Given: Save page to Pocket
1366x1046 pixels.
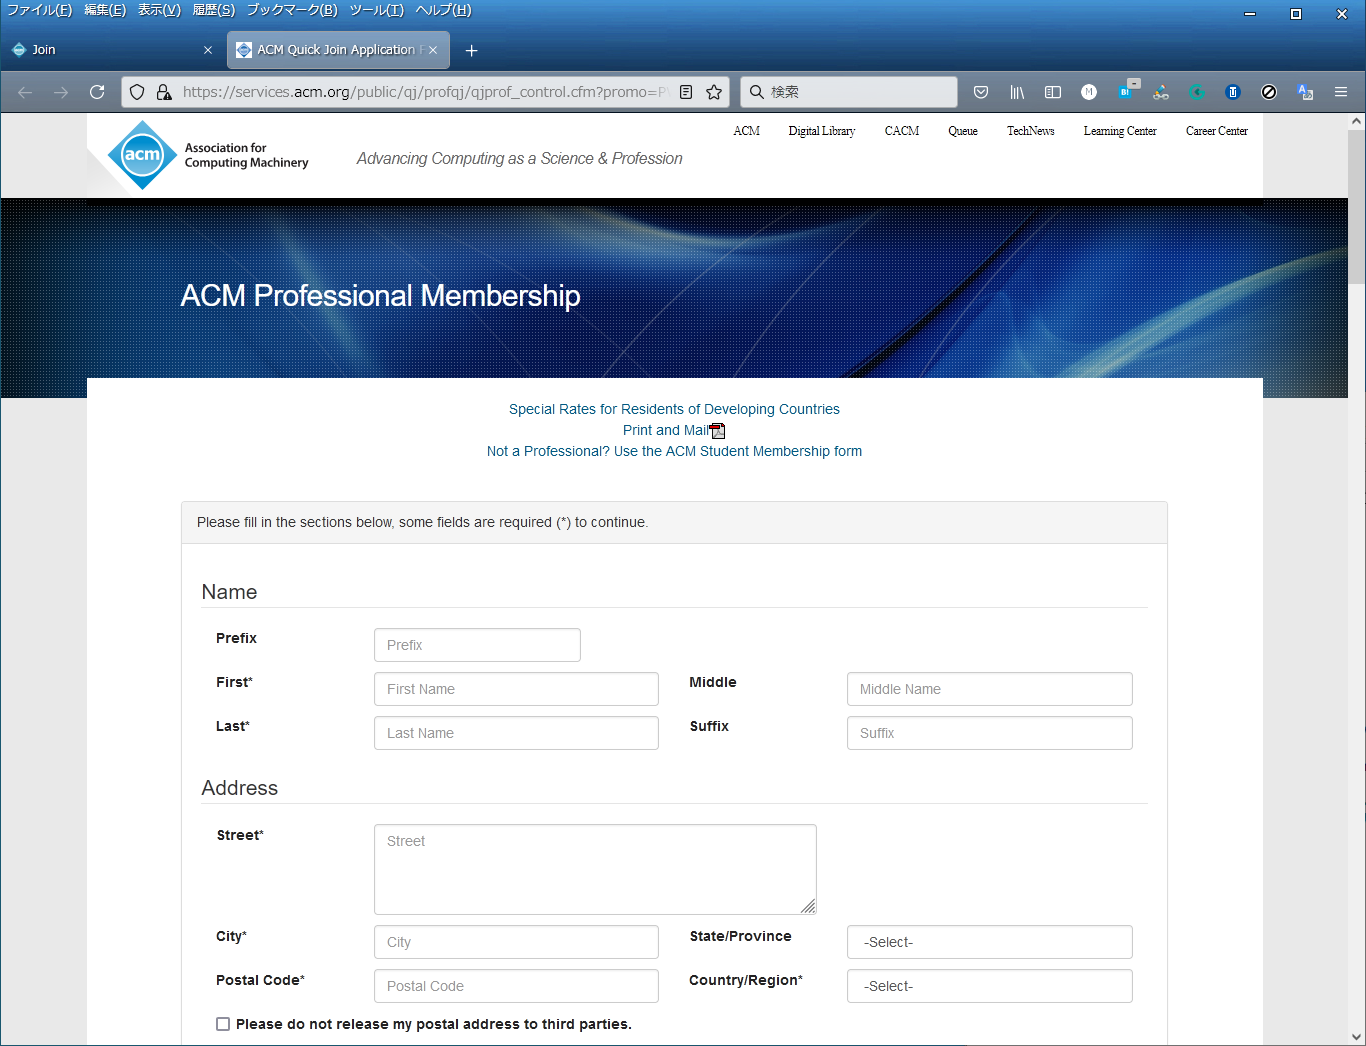Looking at the screenshot, I should (981, 92).
